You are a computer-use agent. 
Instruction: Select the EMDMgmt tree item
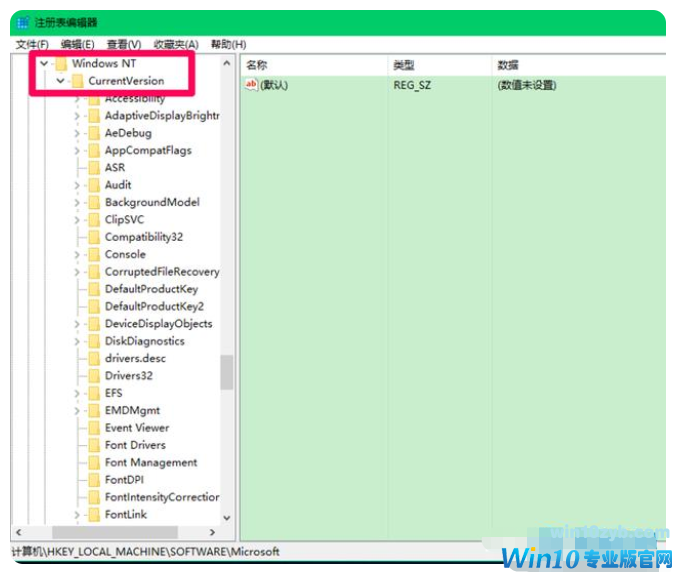132,410
